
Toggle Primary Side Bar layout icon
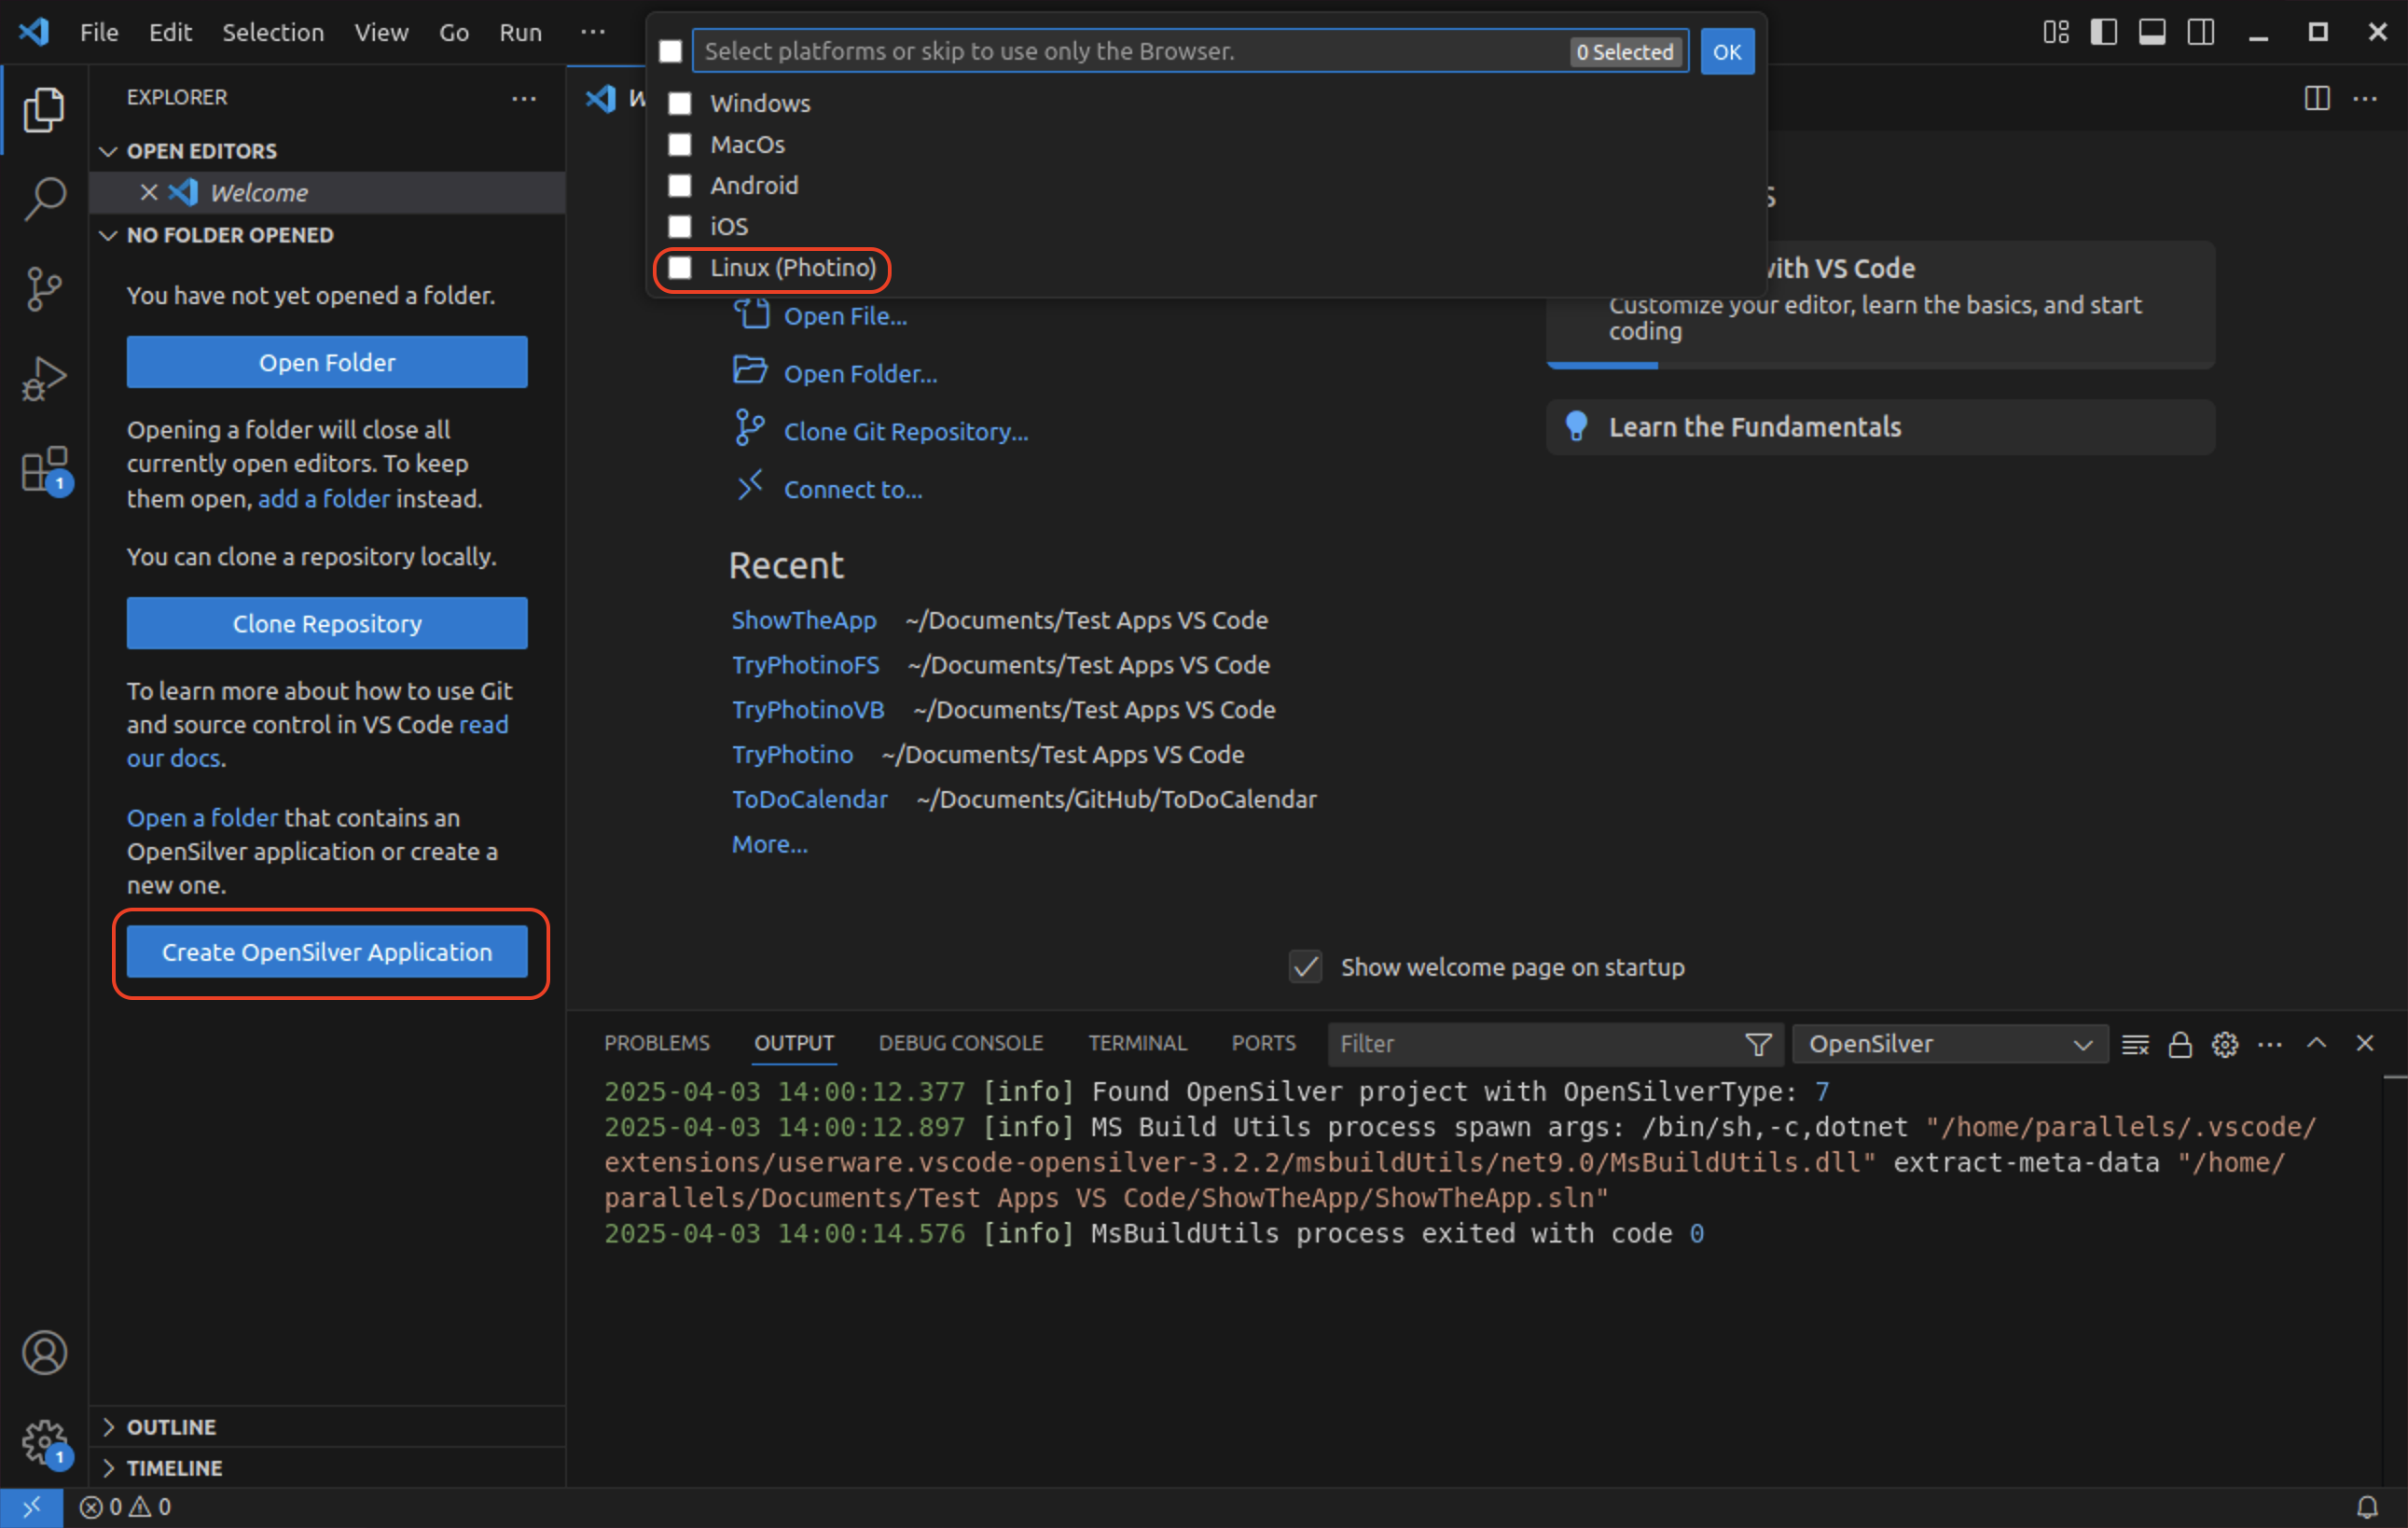click(x=2103, y=32)
